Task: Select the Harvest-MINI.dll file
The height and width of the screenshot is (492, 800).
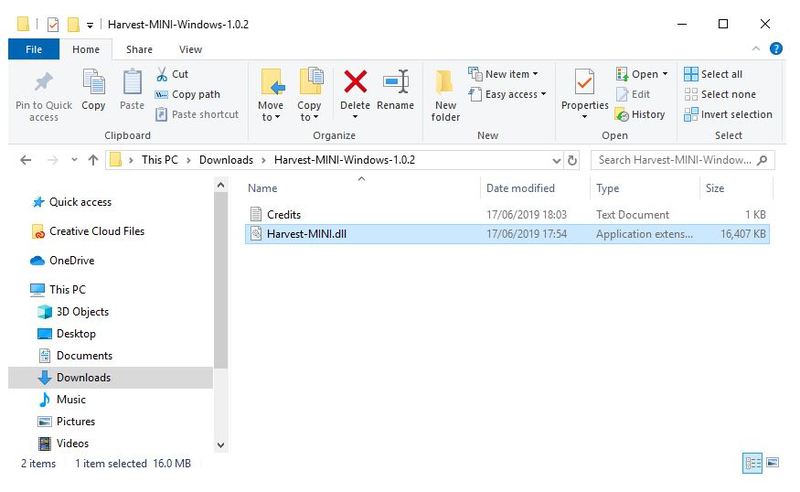Action: click(507, 234)
